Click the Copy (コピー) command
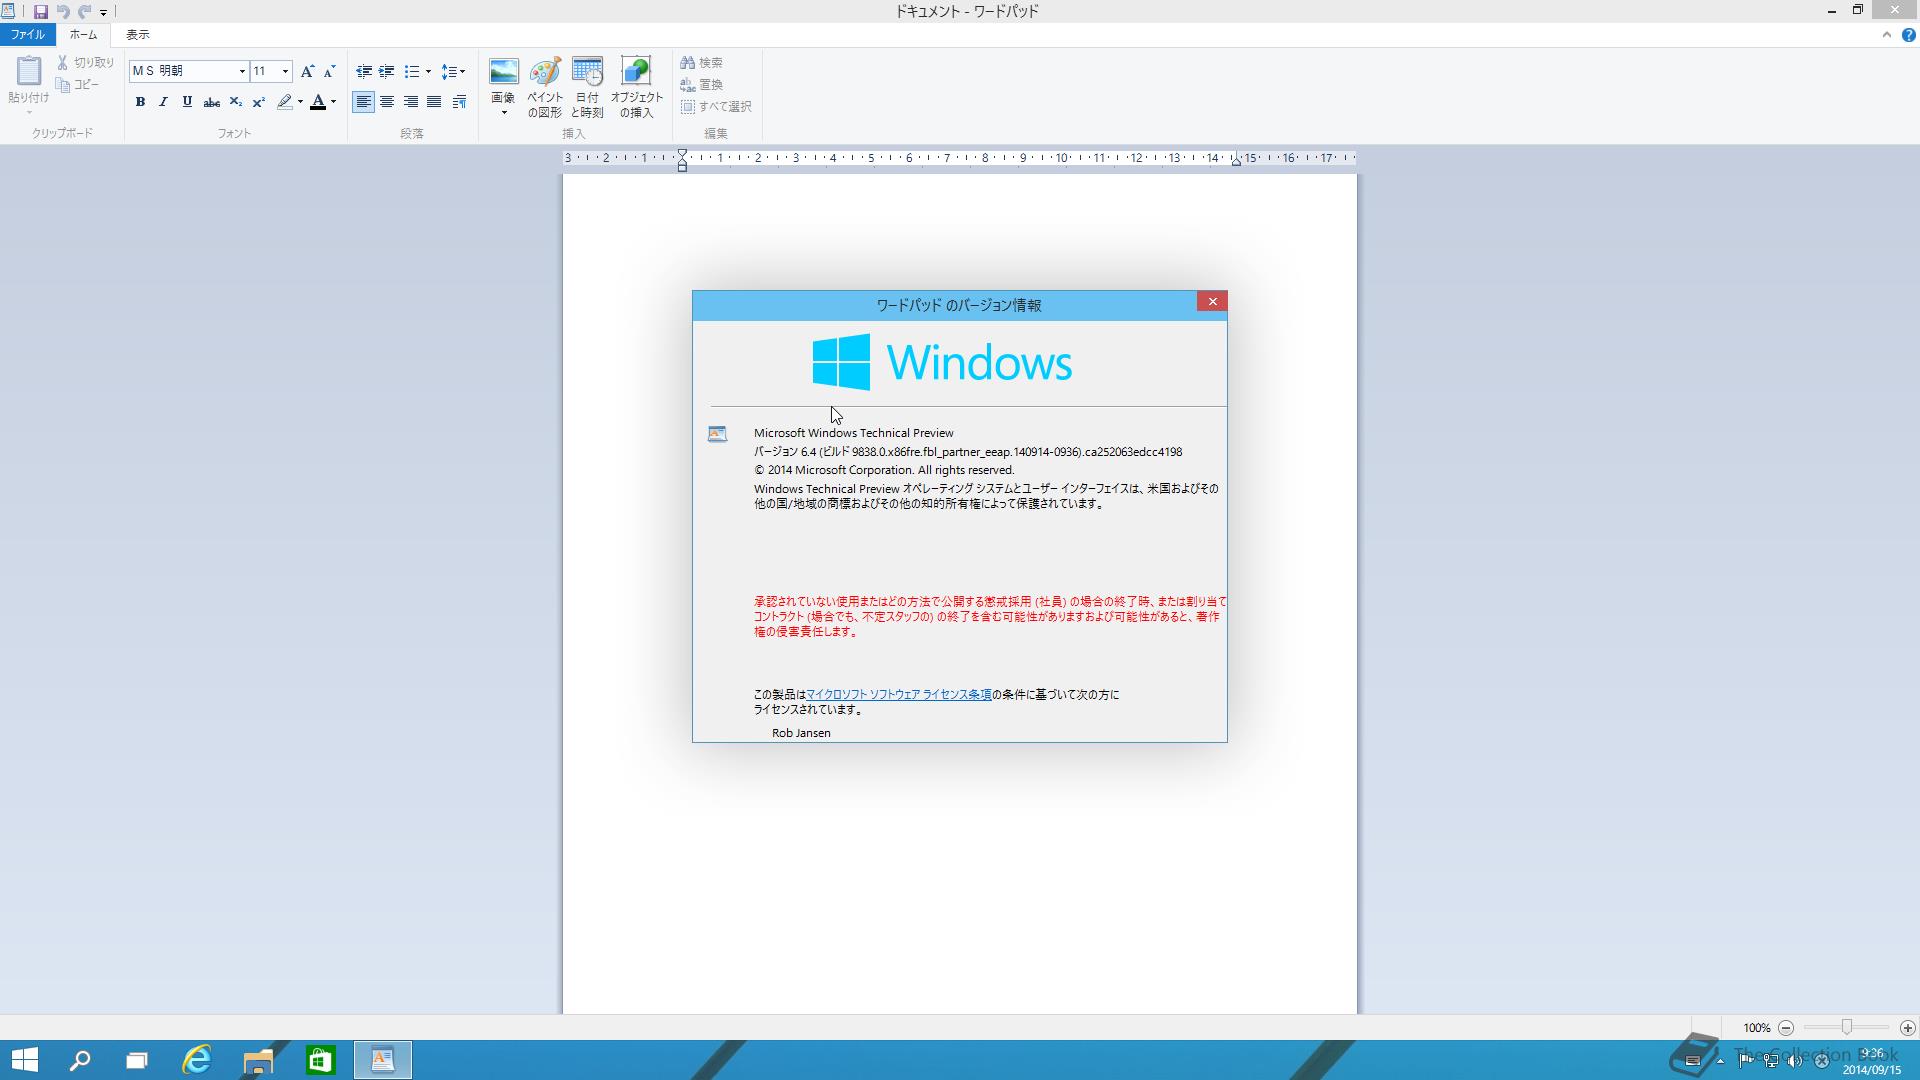Screen dimensions: 1920x1080 coord(78,85)
